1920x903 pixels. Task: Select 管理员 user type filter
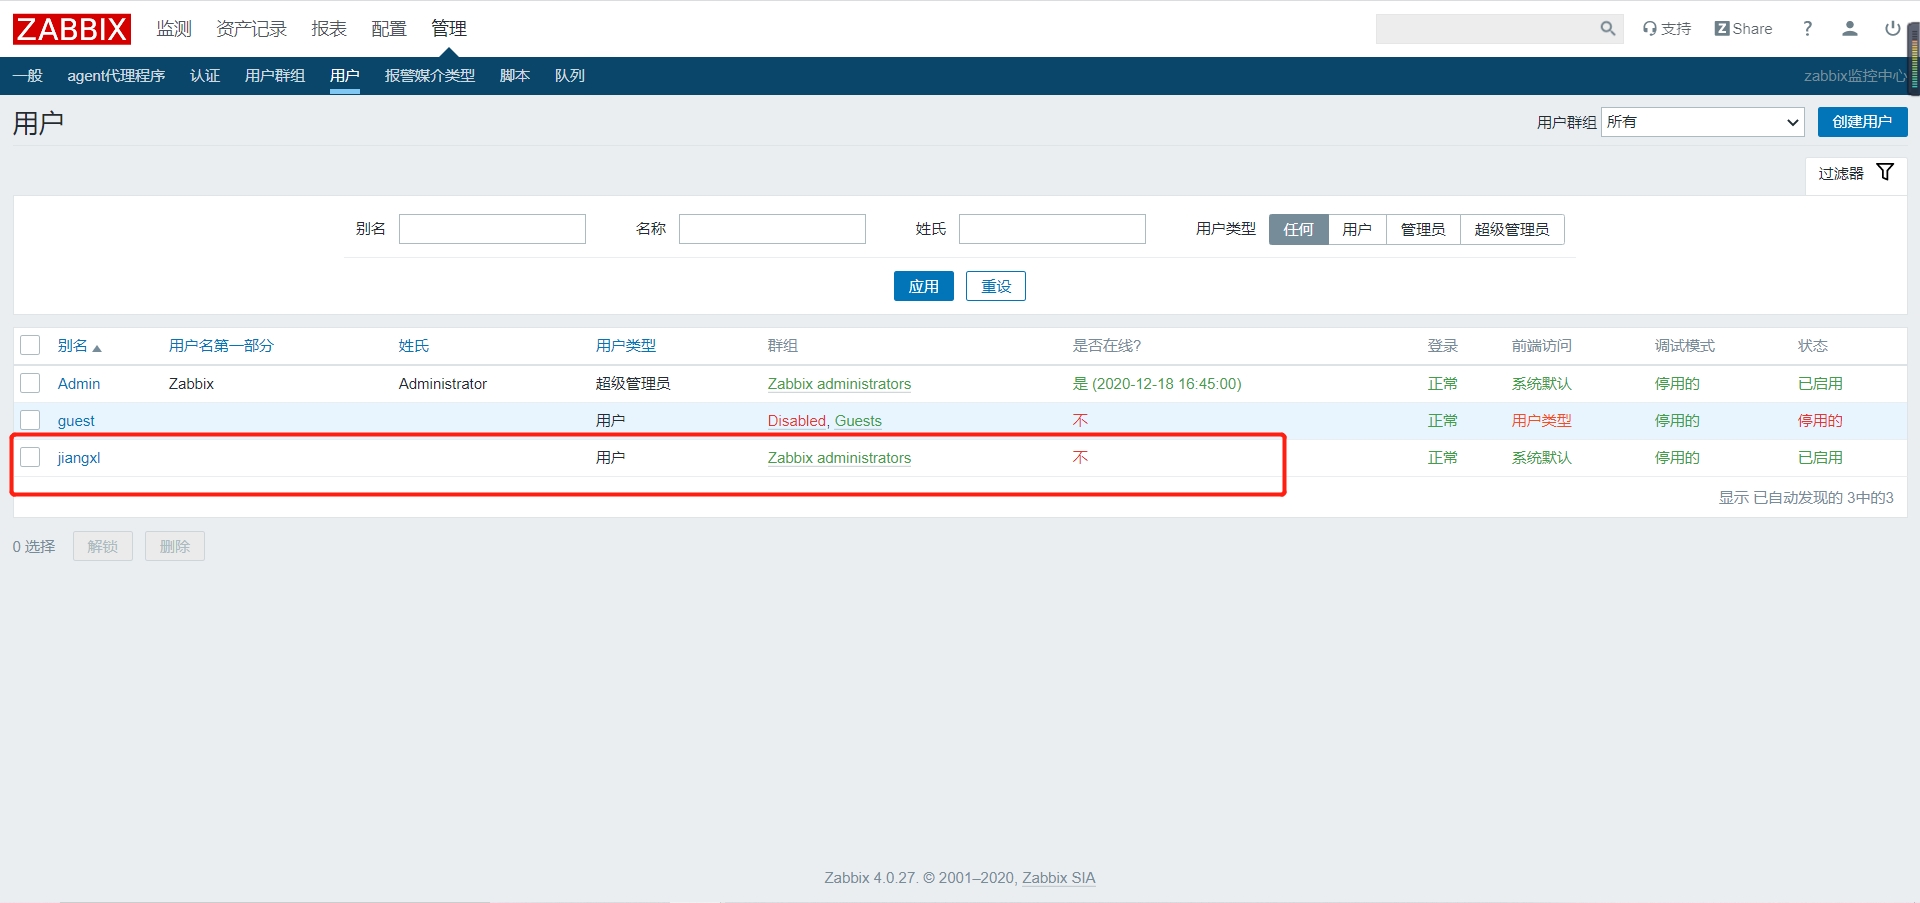point(1423,229)
